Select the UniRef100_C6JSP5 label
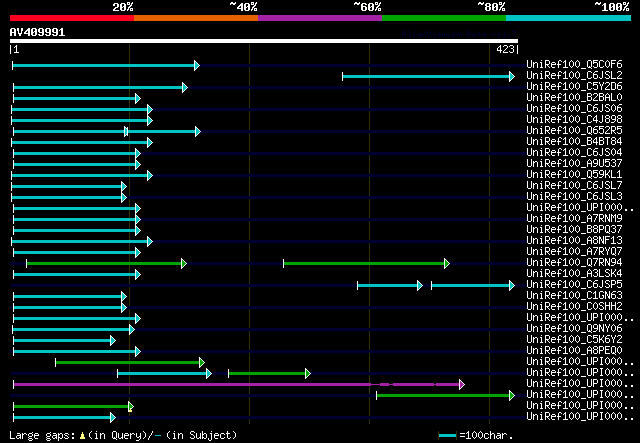 (x=574, y=285)
